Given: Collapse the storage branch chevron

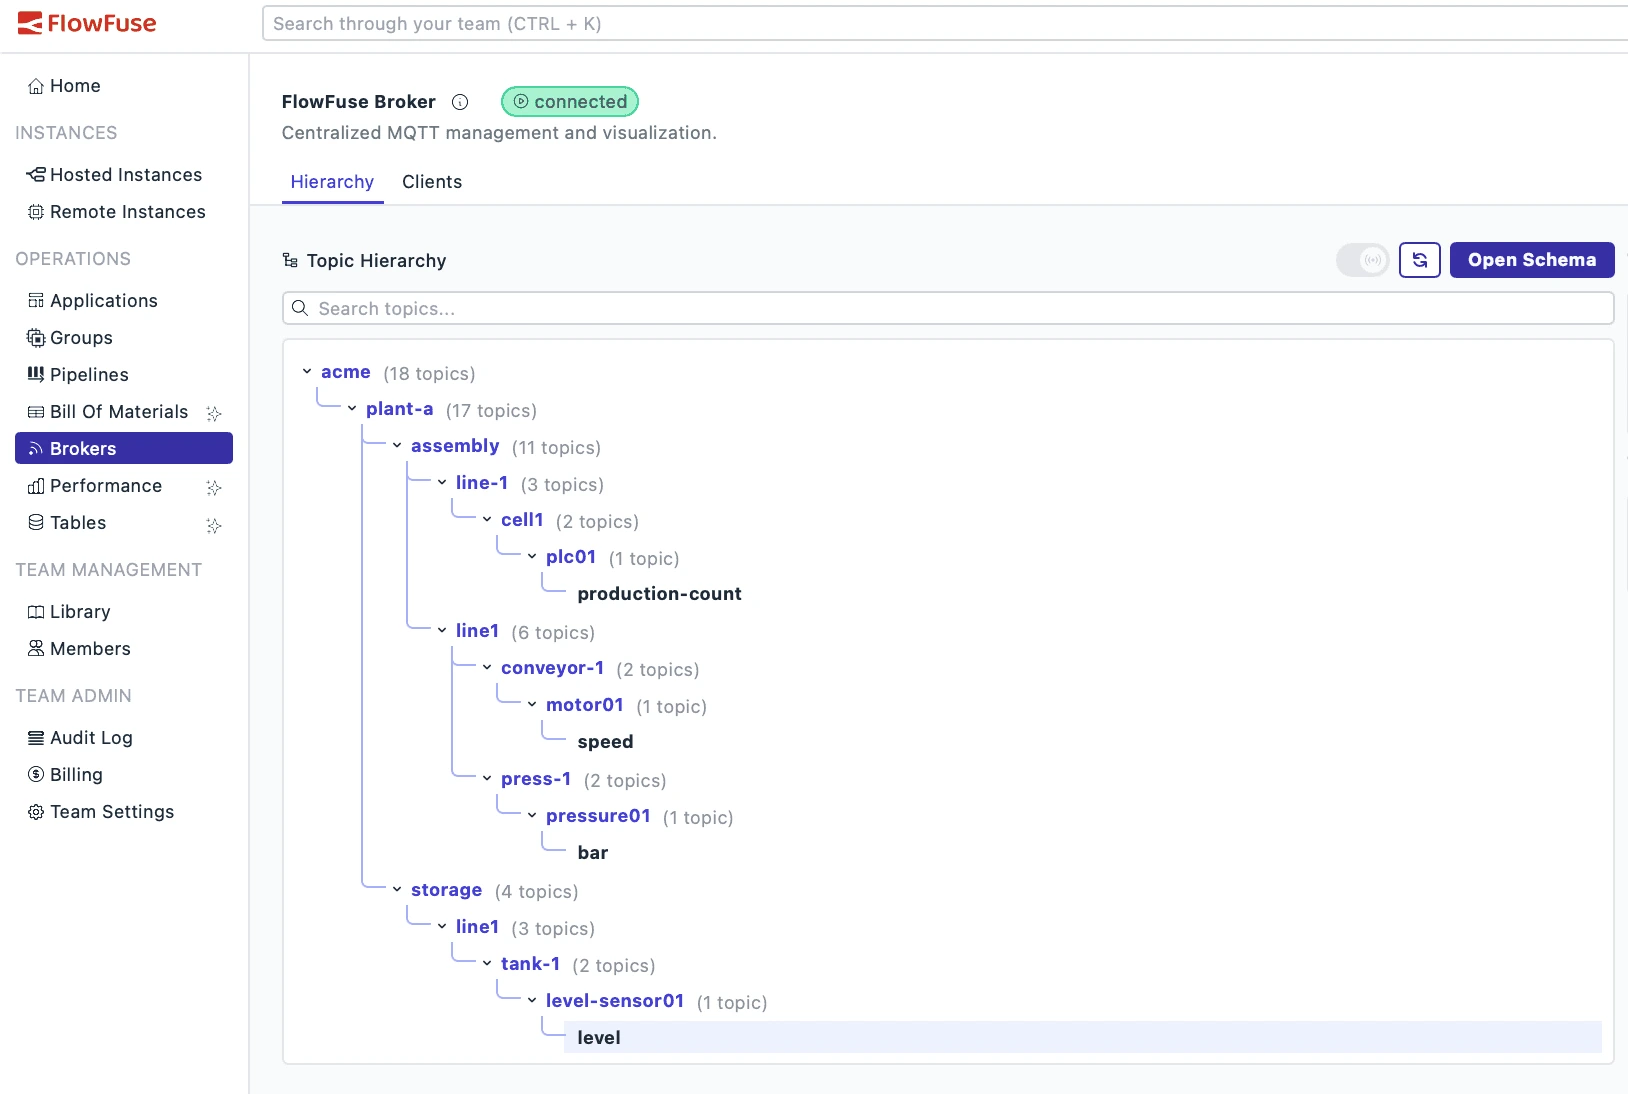Looking at the screenshot, I should [x=397, y=890].
